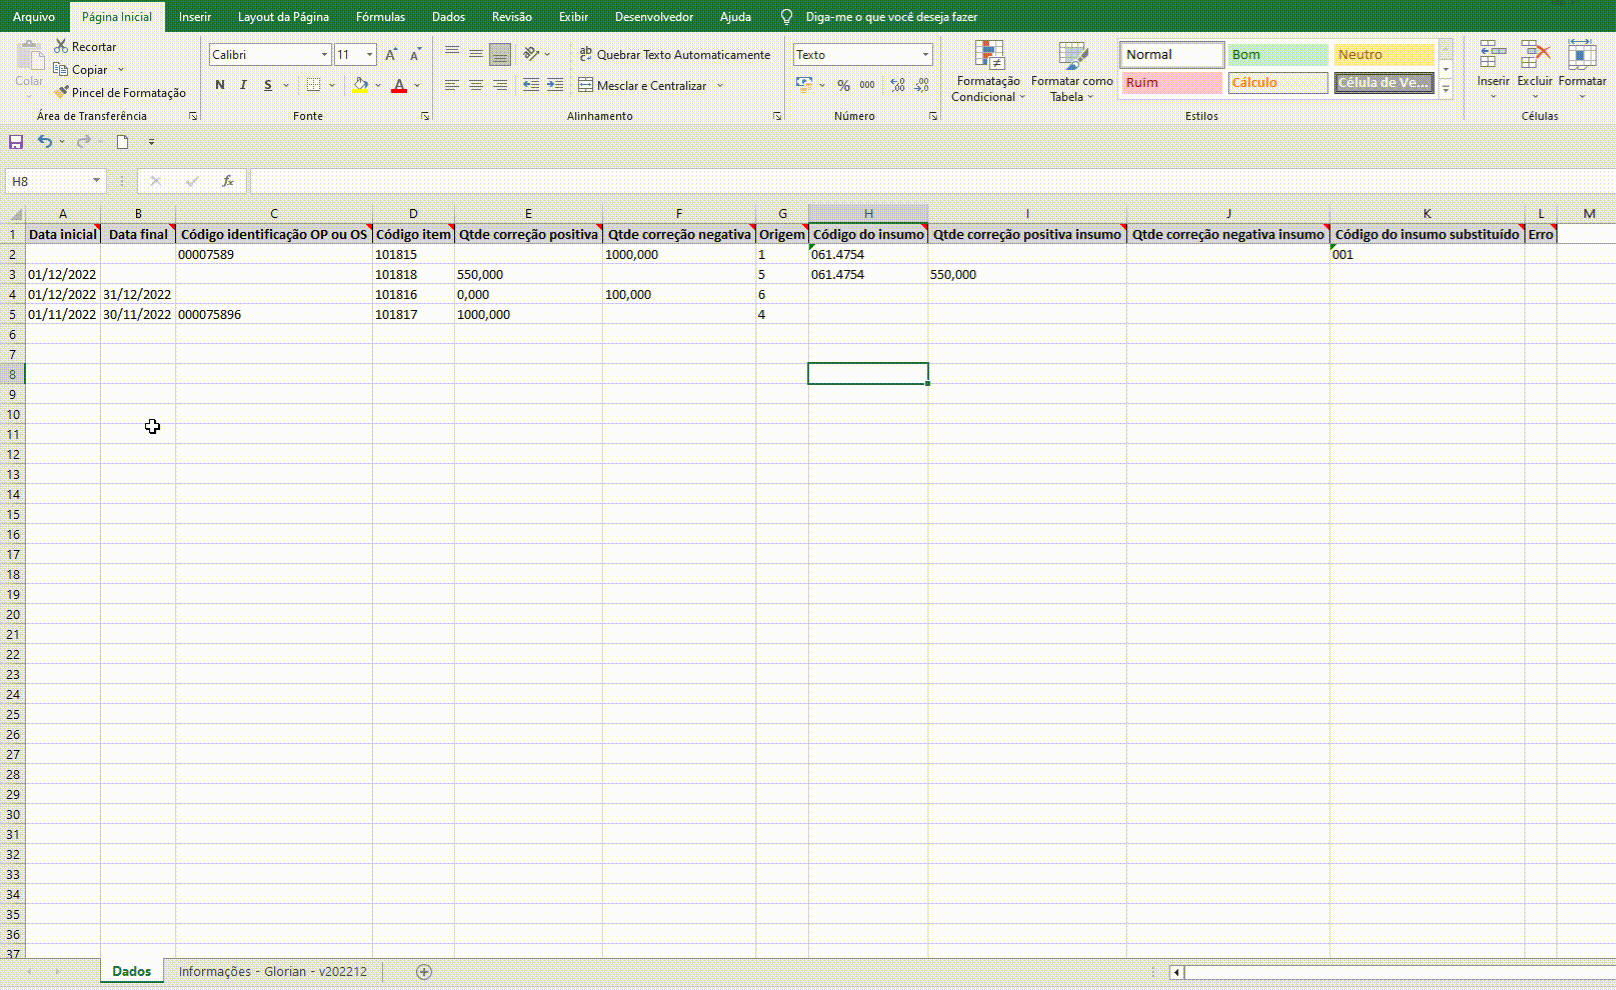Open the Texto number format dropdown
Image resolution: width=1616 pixels, height=990 pixels.
(925, 55)
